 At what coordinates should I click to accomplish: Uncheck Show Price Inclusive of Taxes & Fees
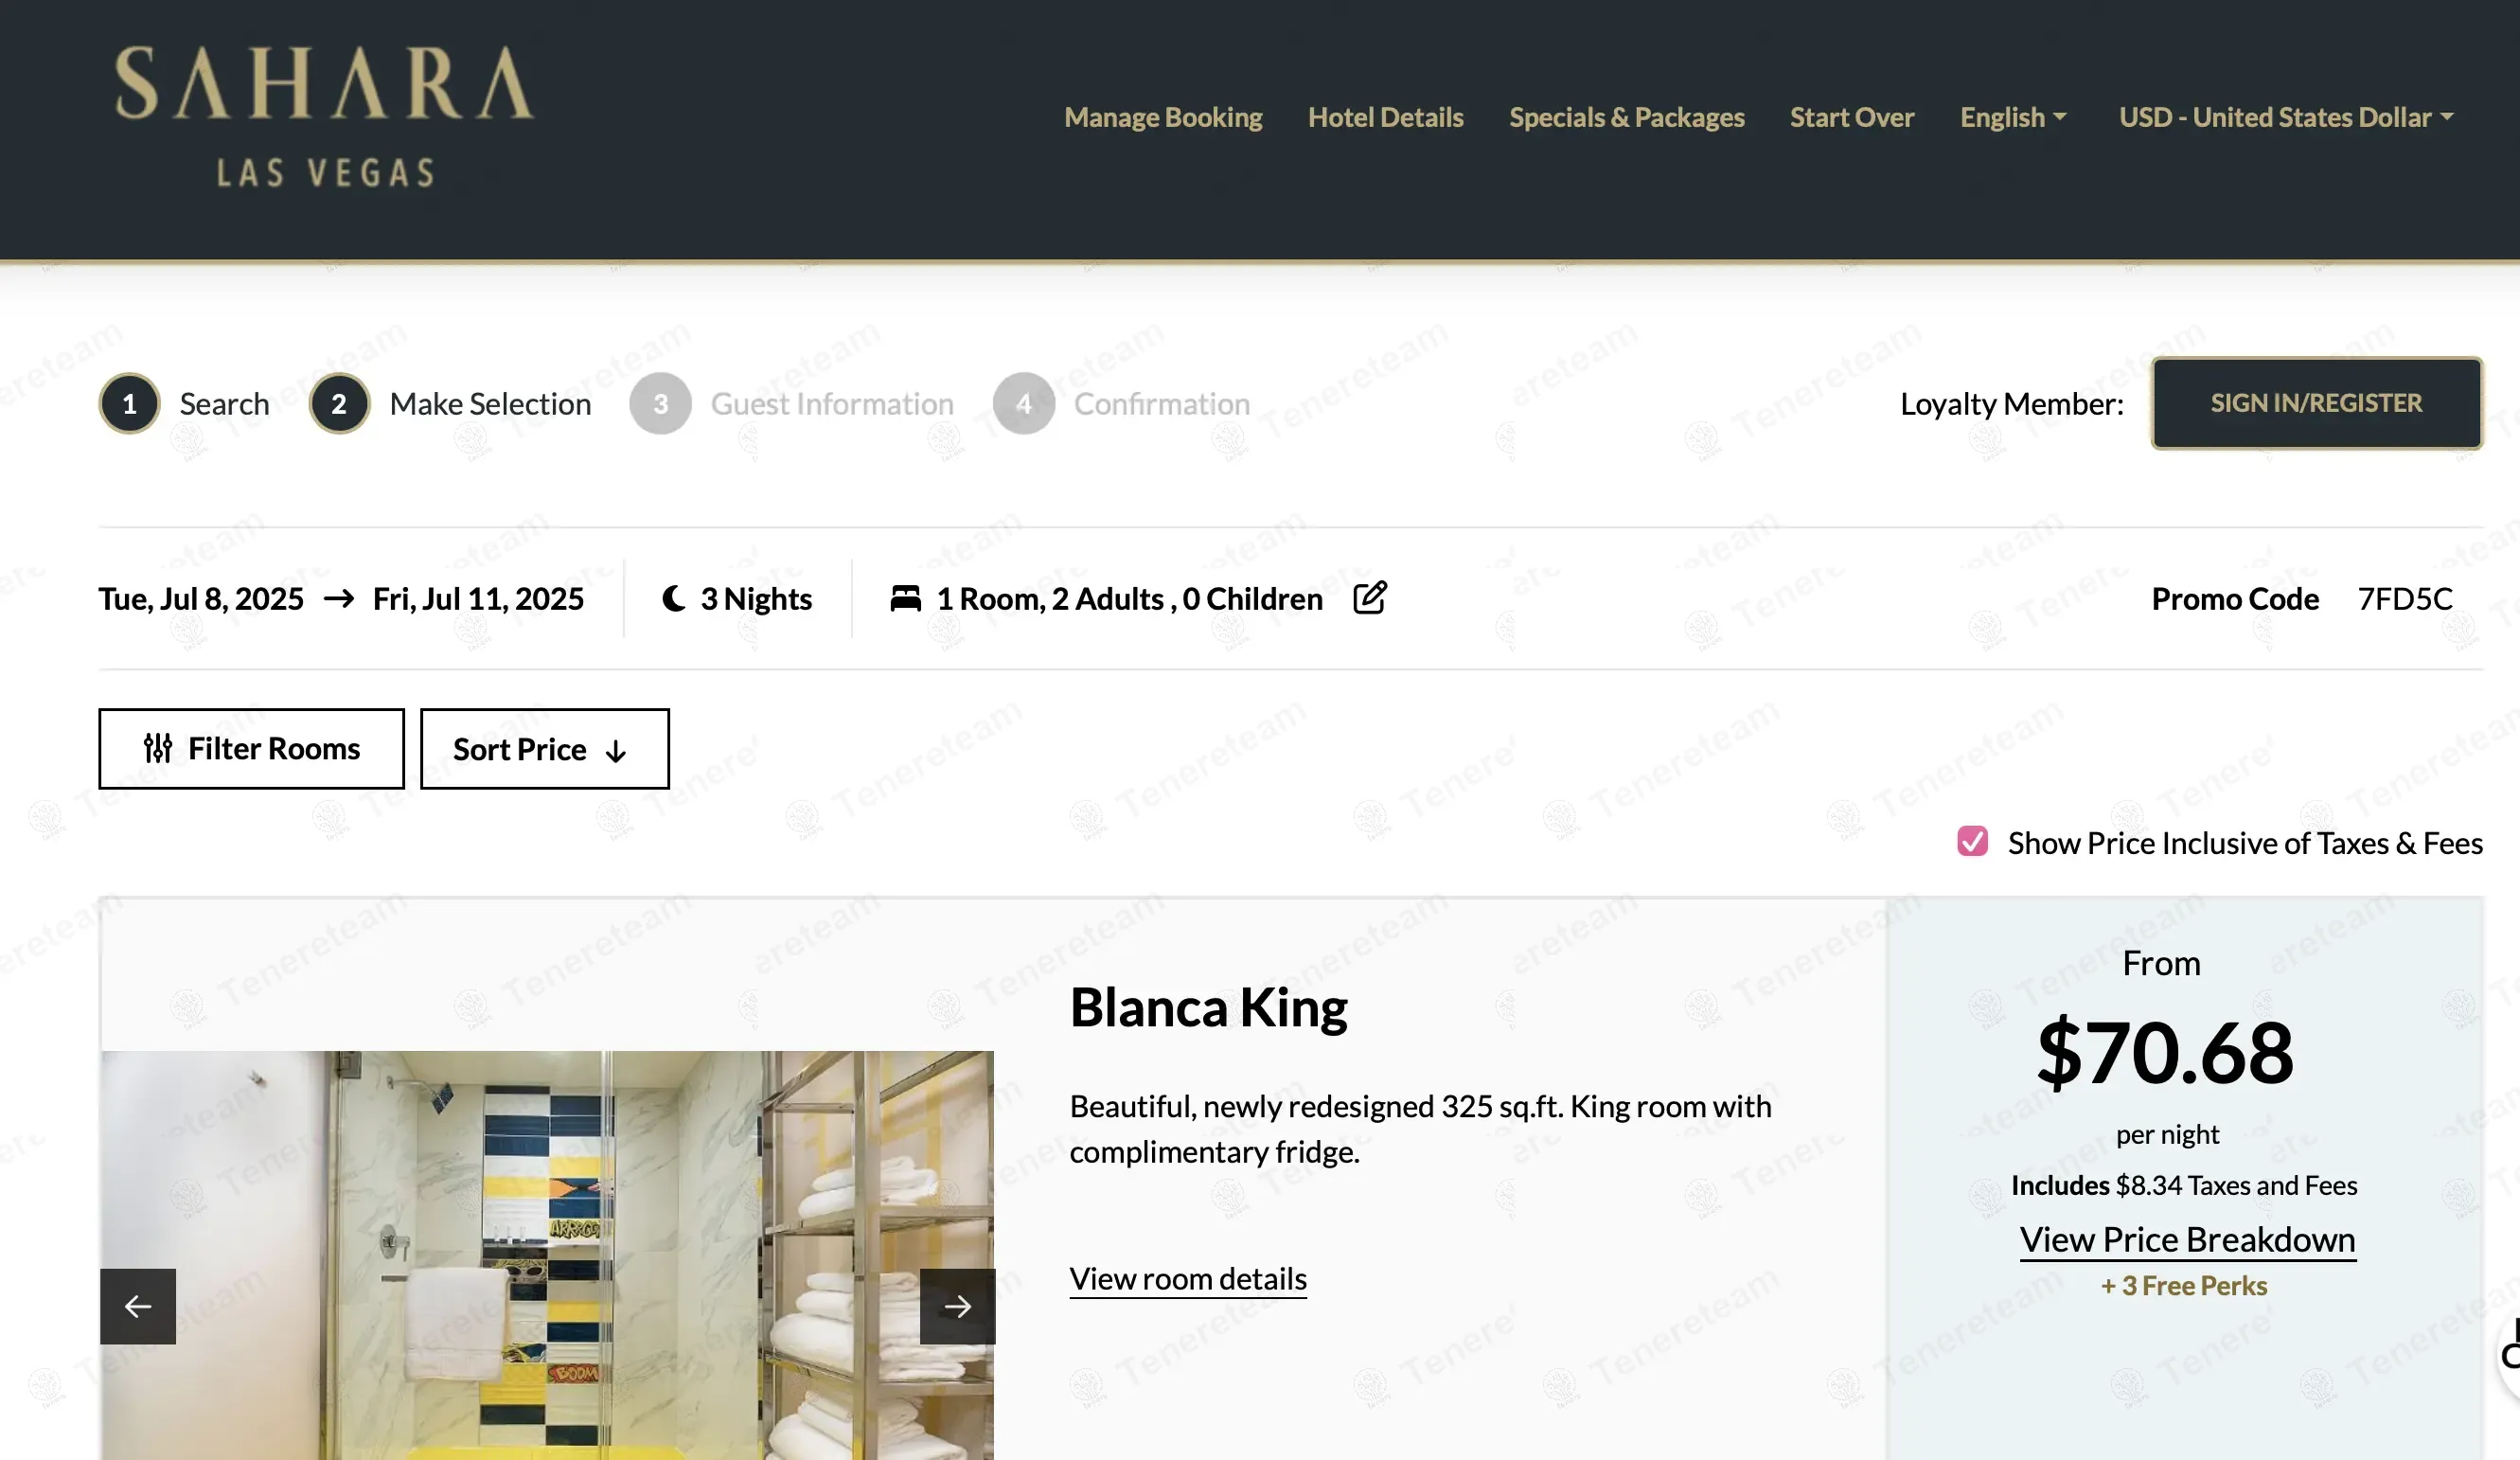click(1972, 842)
